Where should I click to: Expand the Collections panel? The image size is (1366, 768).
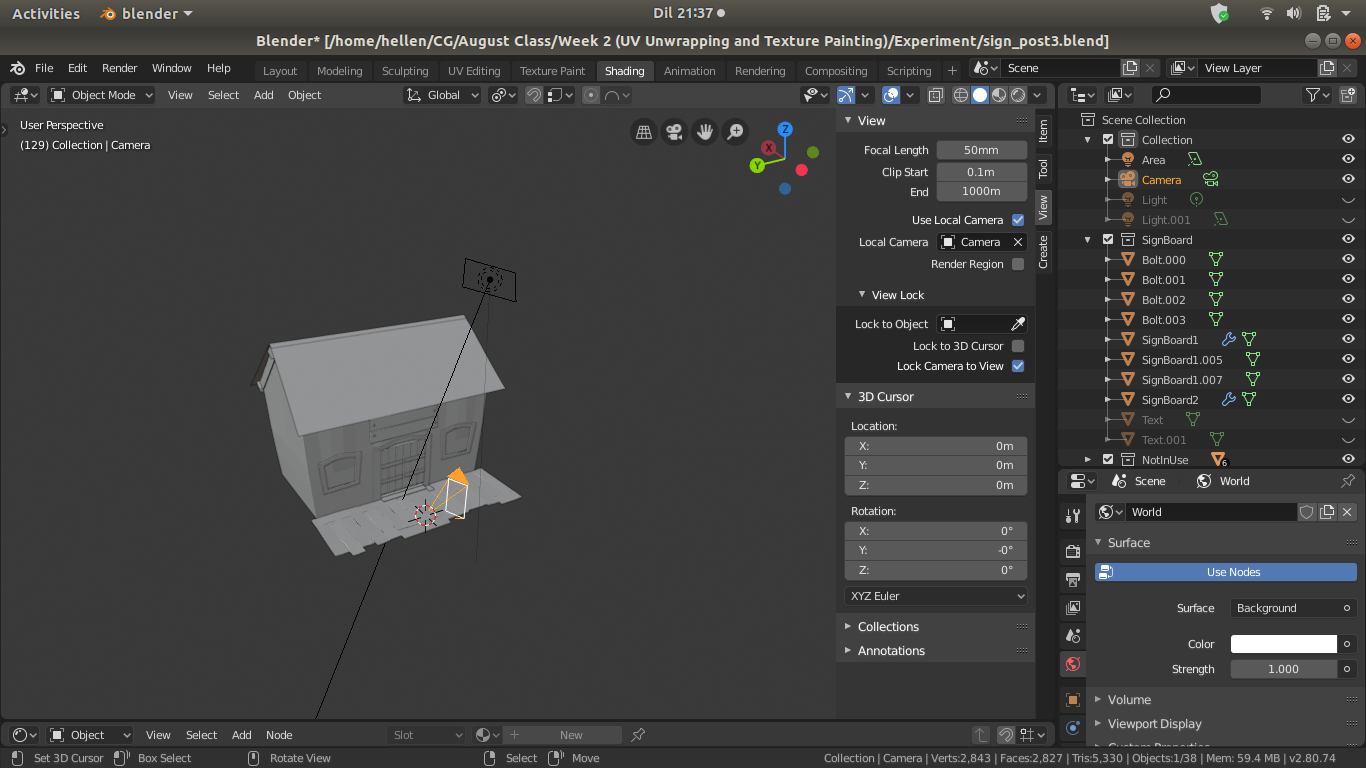848,627
